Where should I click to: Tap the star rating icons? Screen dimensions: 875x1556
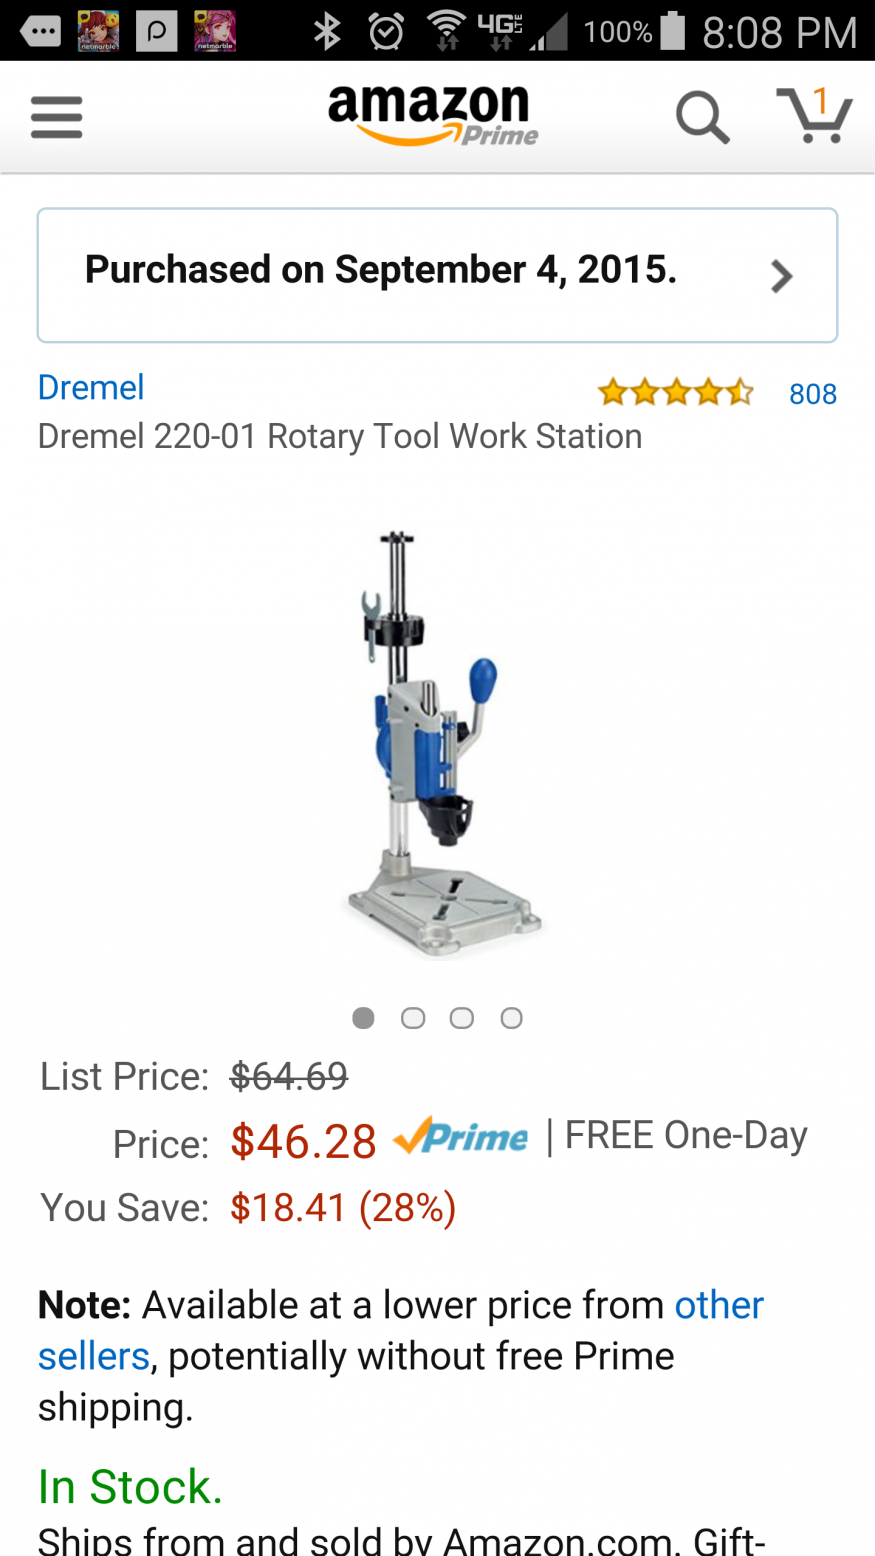click(675, 393)
